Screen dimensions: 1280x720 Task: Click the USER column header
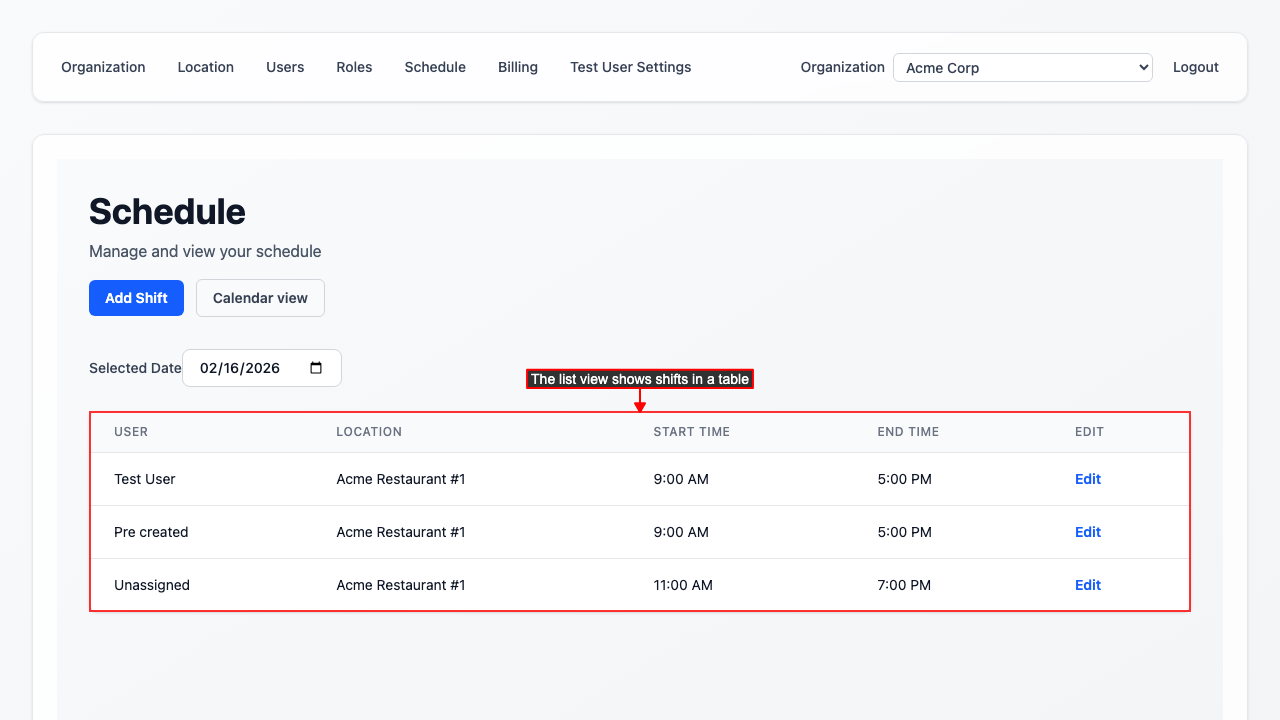point(131,432)
